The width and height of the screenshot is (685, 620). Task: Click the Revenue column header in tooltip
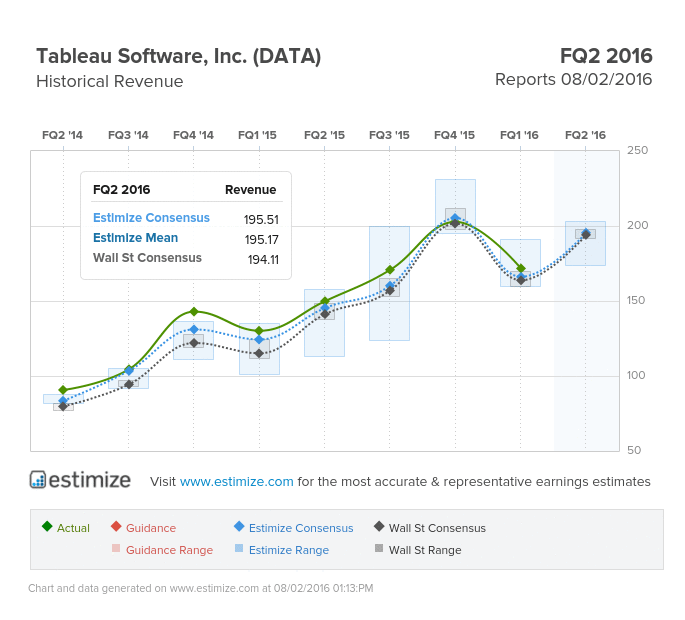250,190
